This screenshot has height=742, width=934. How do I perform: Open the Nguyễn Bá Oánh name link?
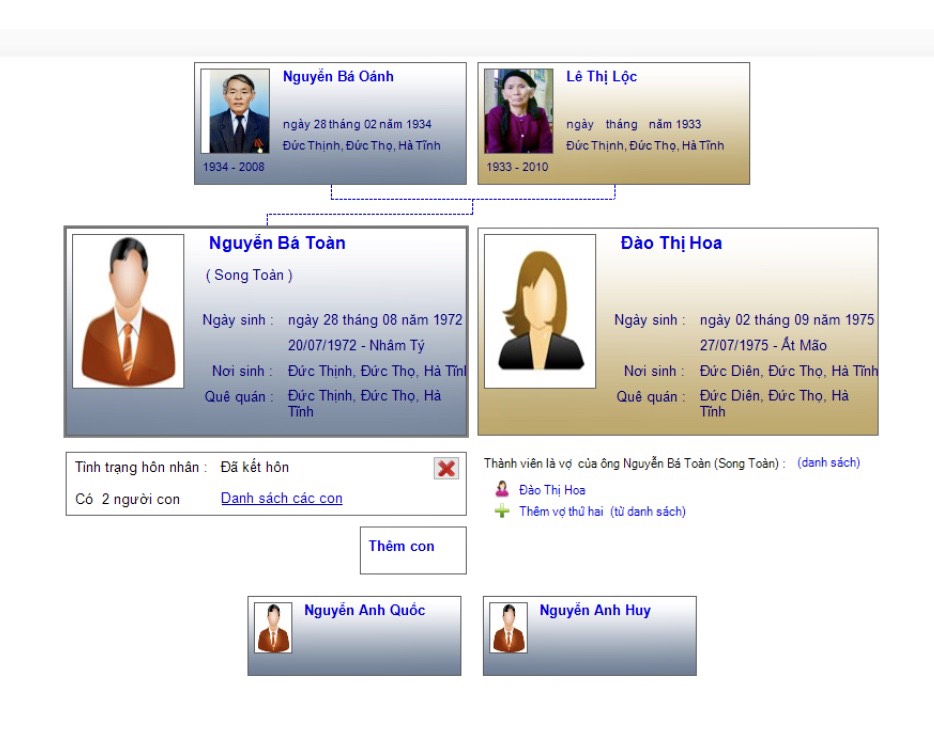click(338, 77)
